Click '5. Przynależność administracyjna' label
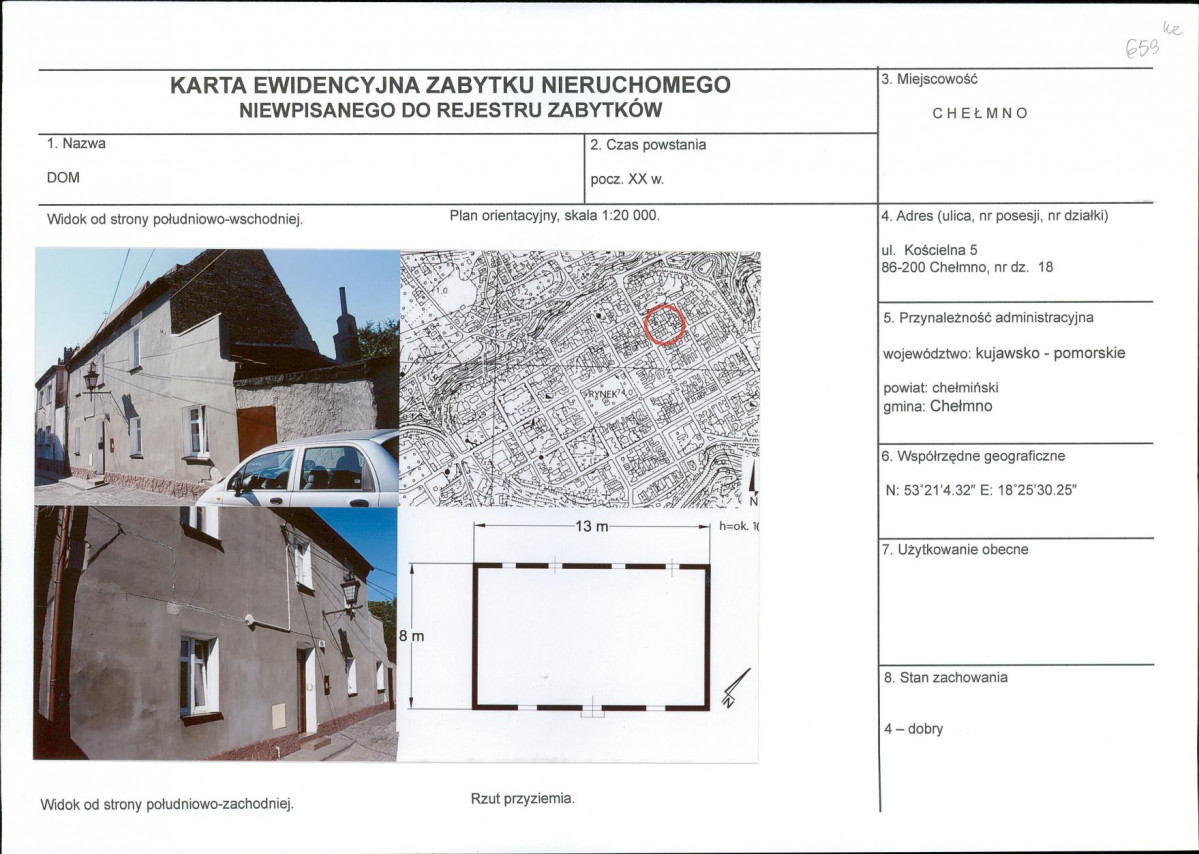Viewport: 1199px width, 854px height. click(x=988, y=318)
